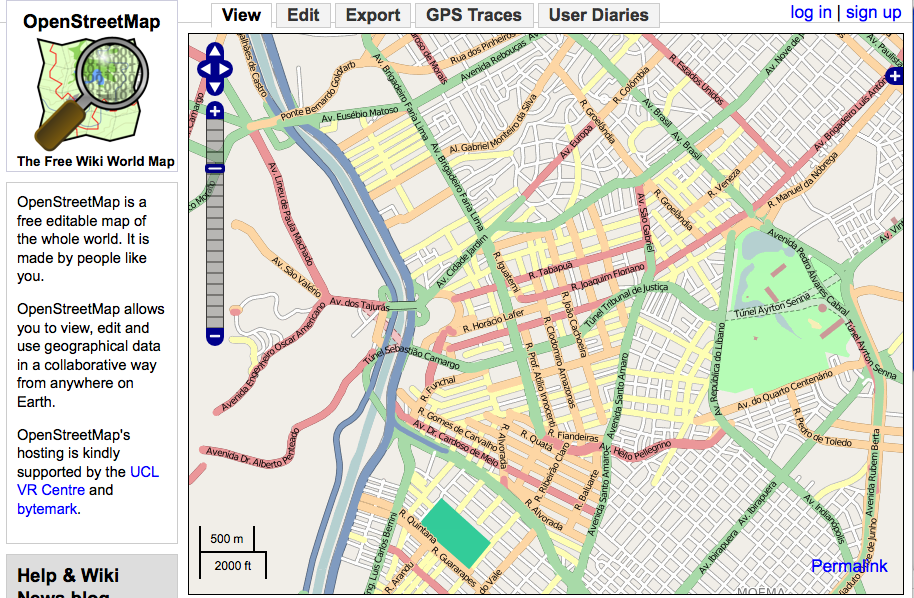This screenshot has width=914, height=598.
Task: Zoom in with the plus button
Action: pyautogui.click(x=215, y=110)
